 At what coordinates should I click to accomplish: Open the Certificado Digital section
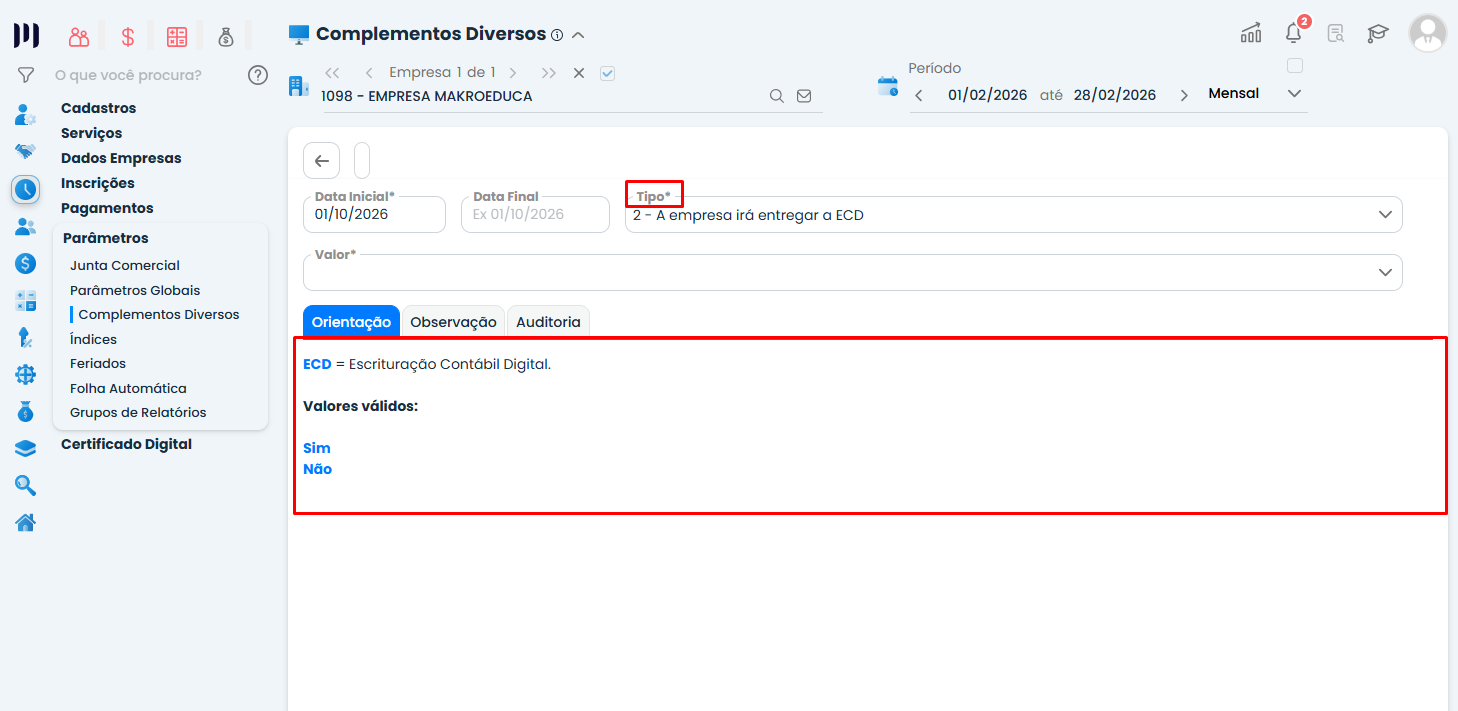point(126,444)
